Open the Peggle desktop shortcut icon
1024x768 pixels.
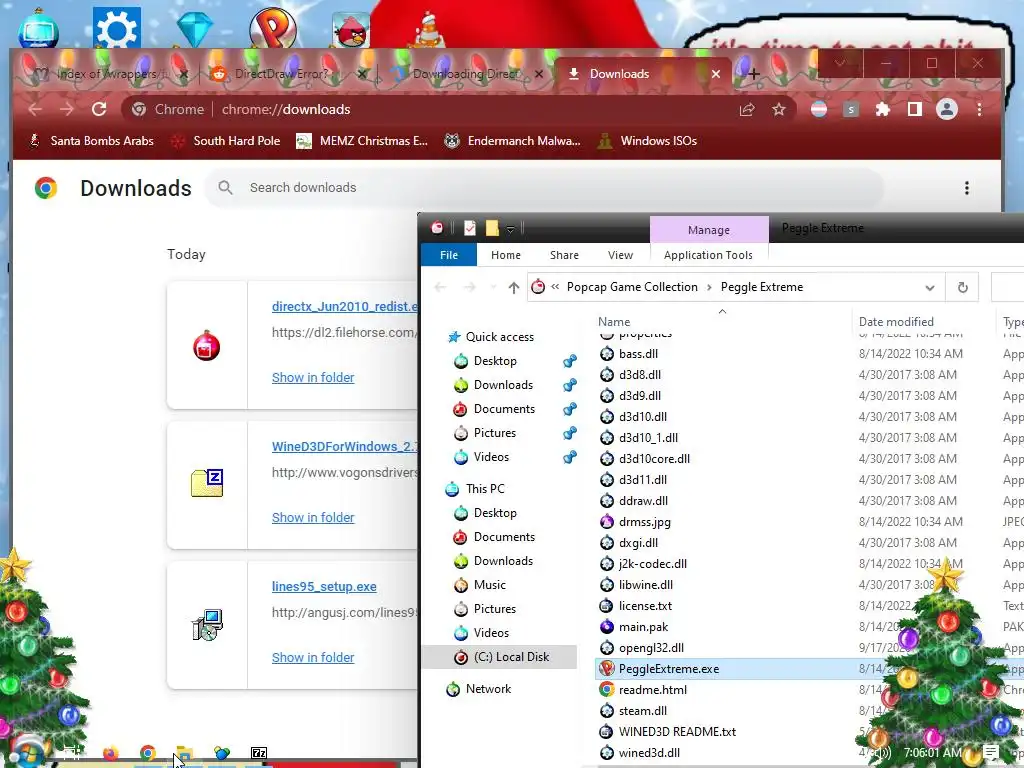(273, 27)
